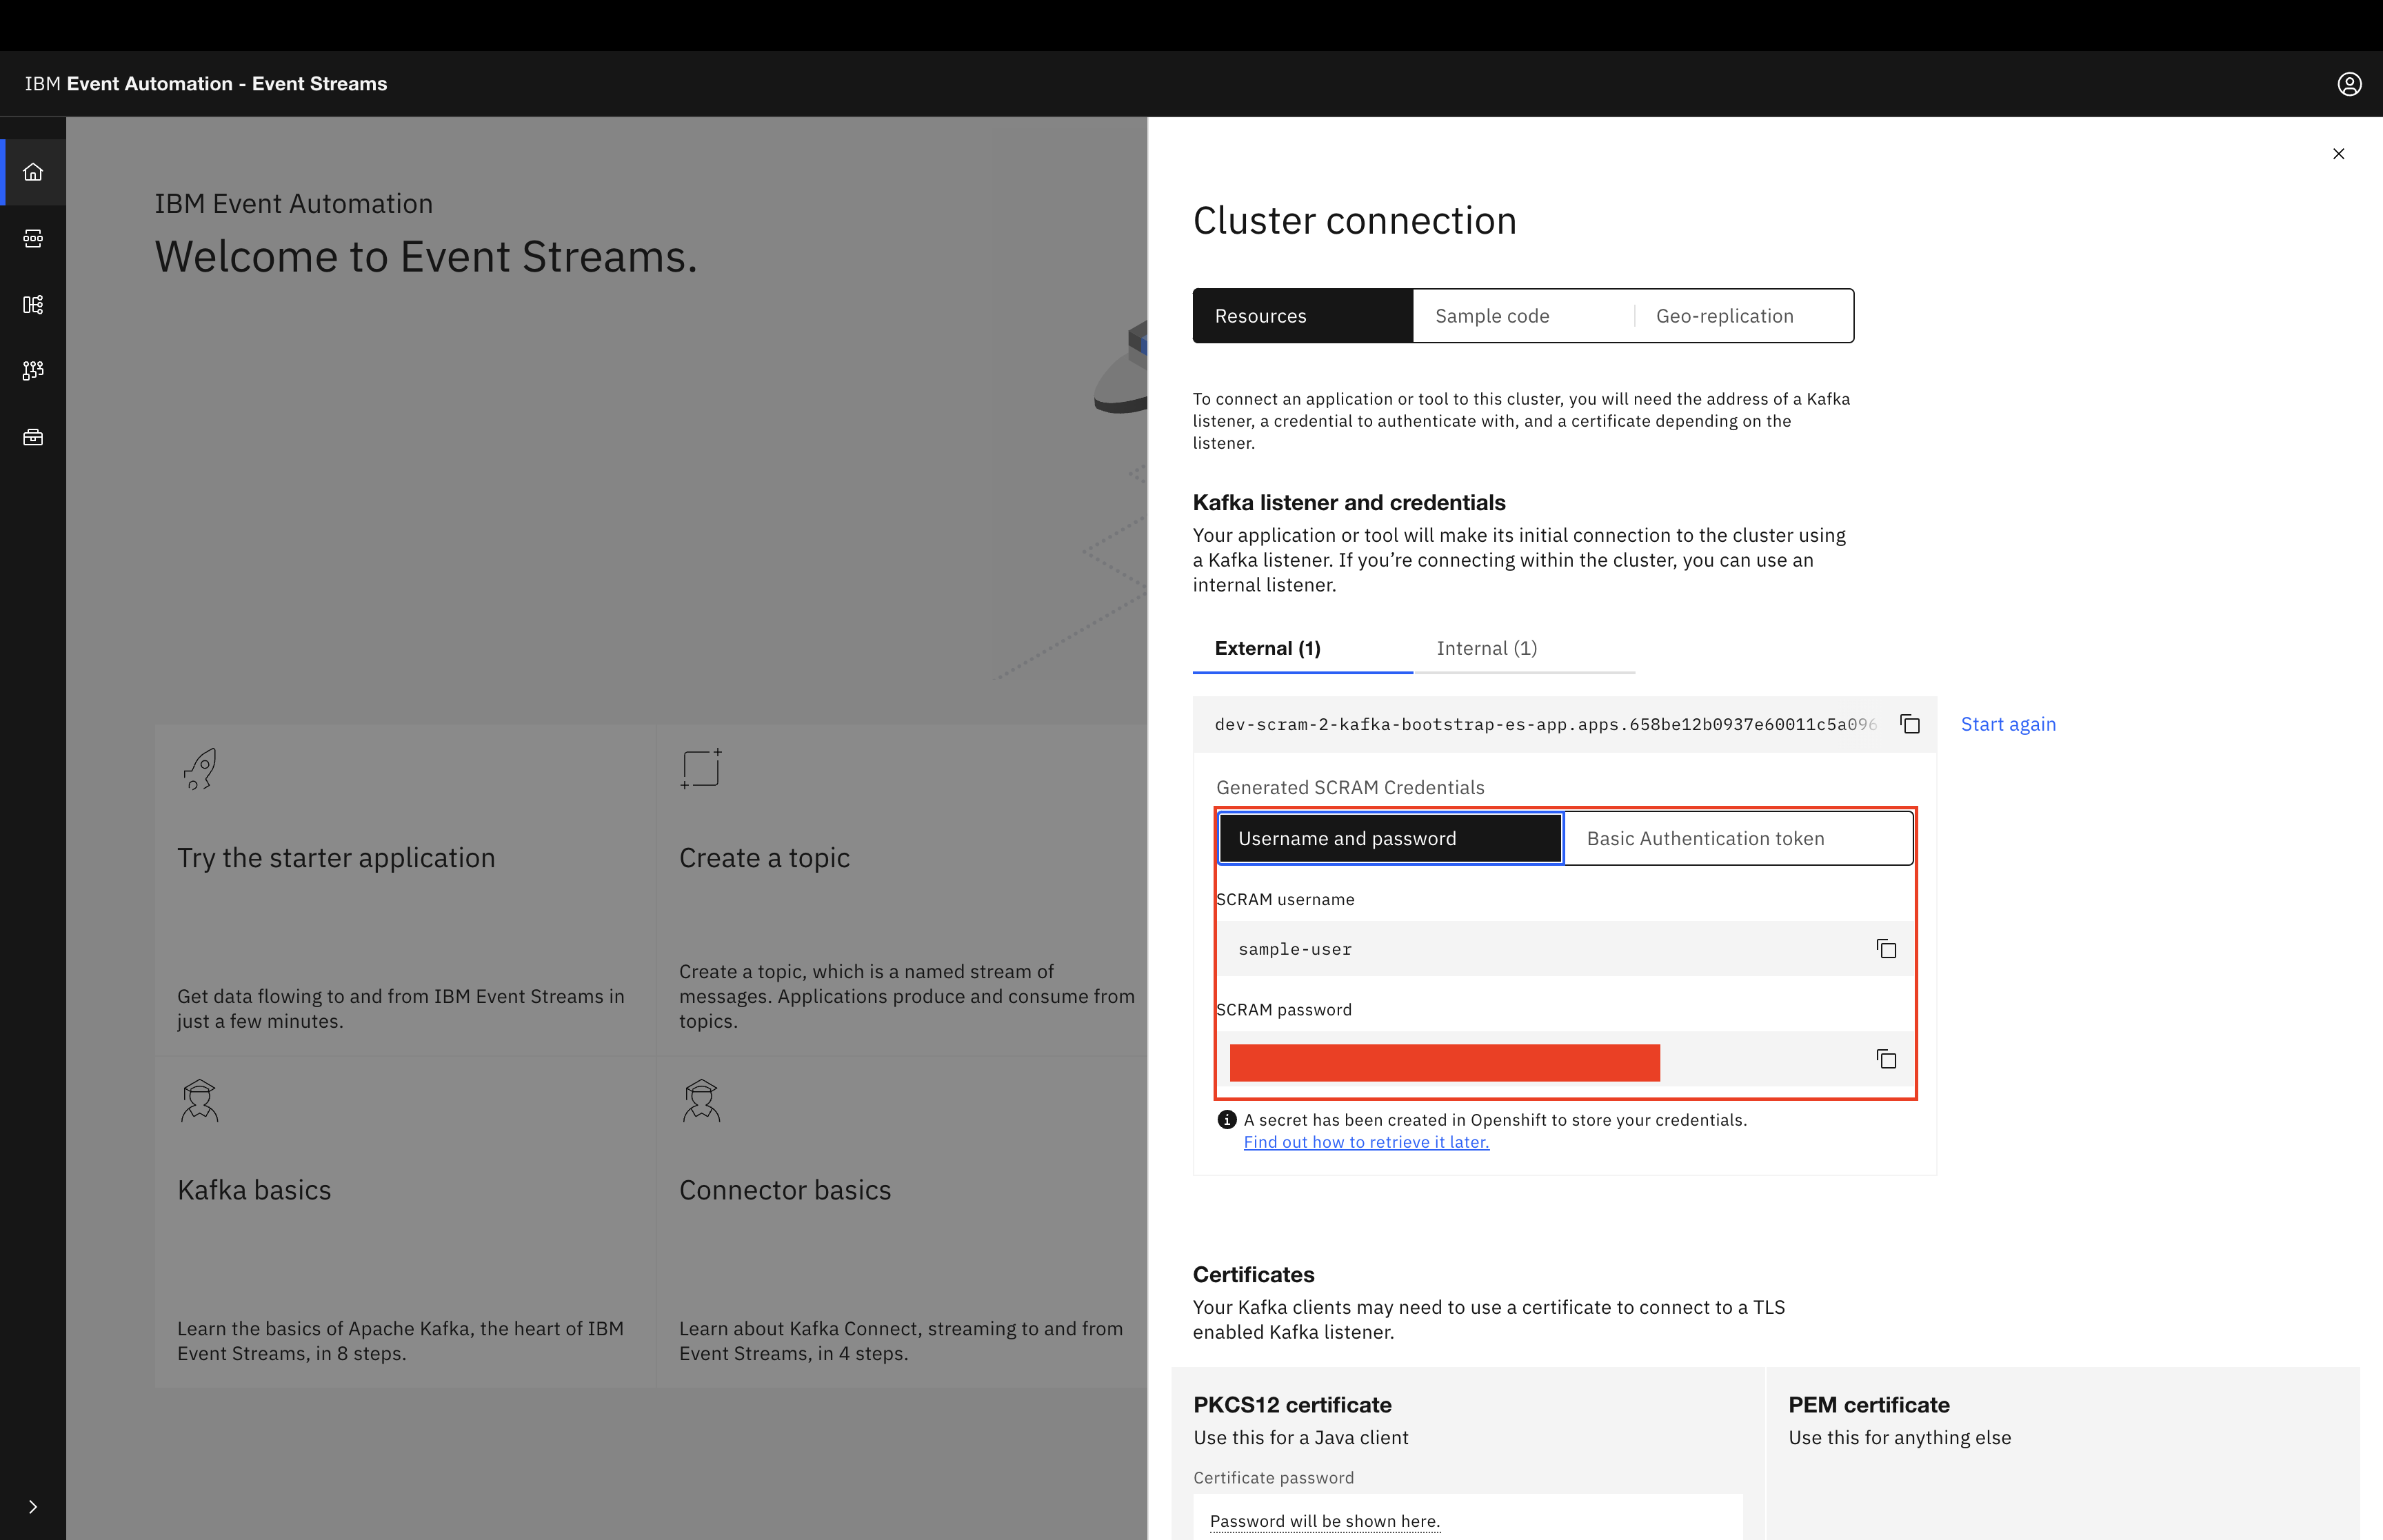Open the Toolbox sidebar icon
Image resolution: width=2383 pixels, height=1540 pixels.
[33, 437]
